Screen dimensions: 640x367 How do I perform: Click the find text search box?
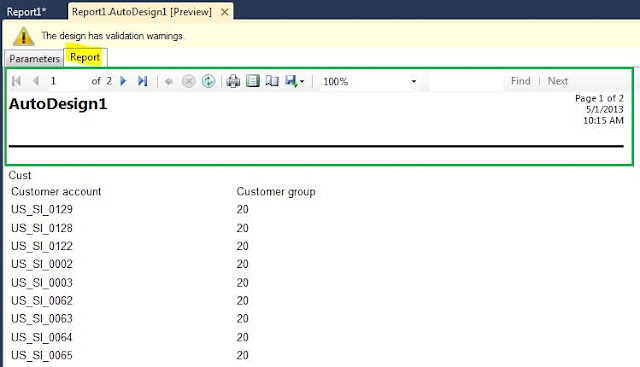(x=466, y=82)
